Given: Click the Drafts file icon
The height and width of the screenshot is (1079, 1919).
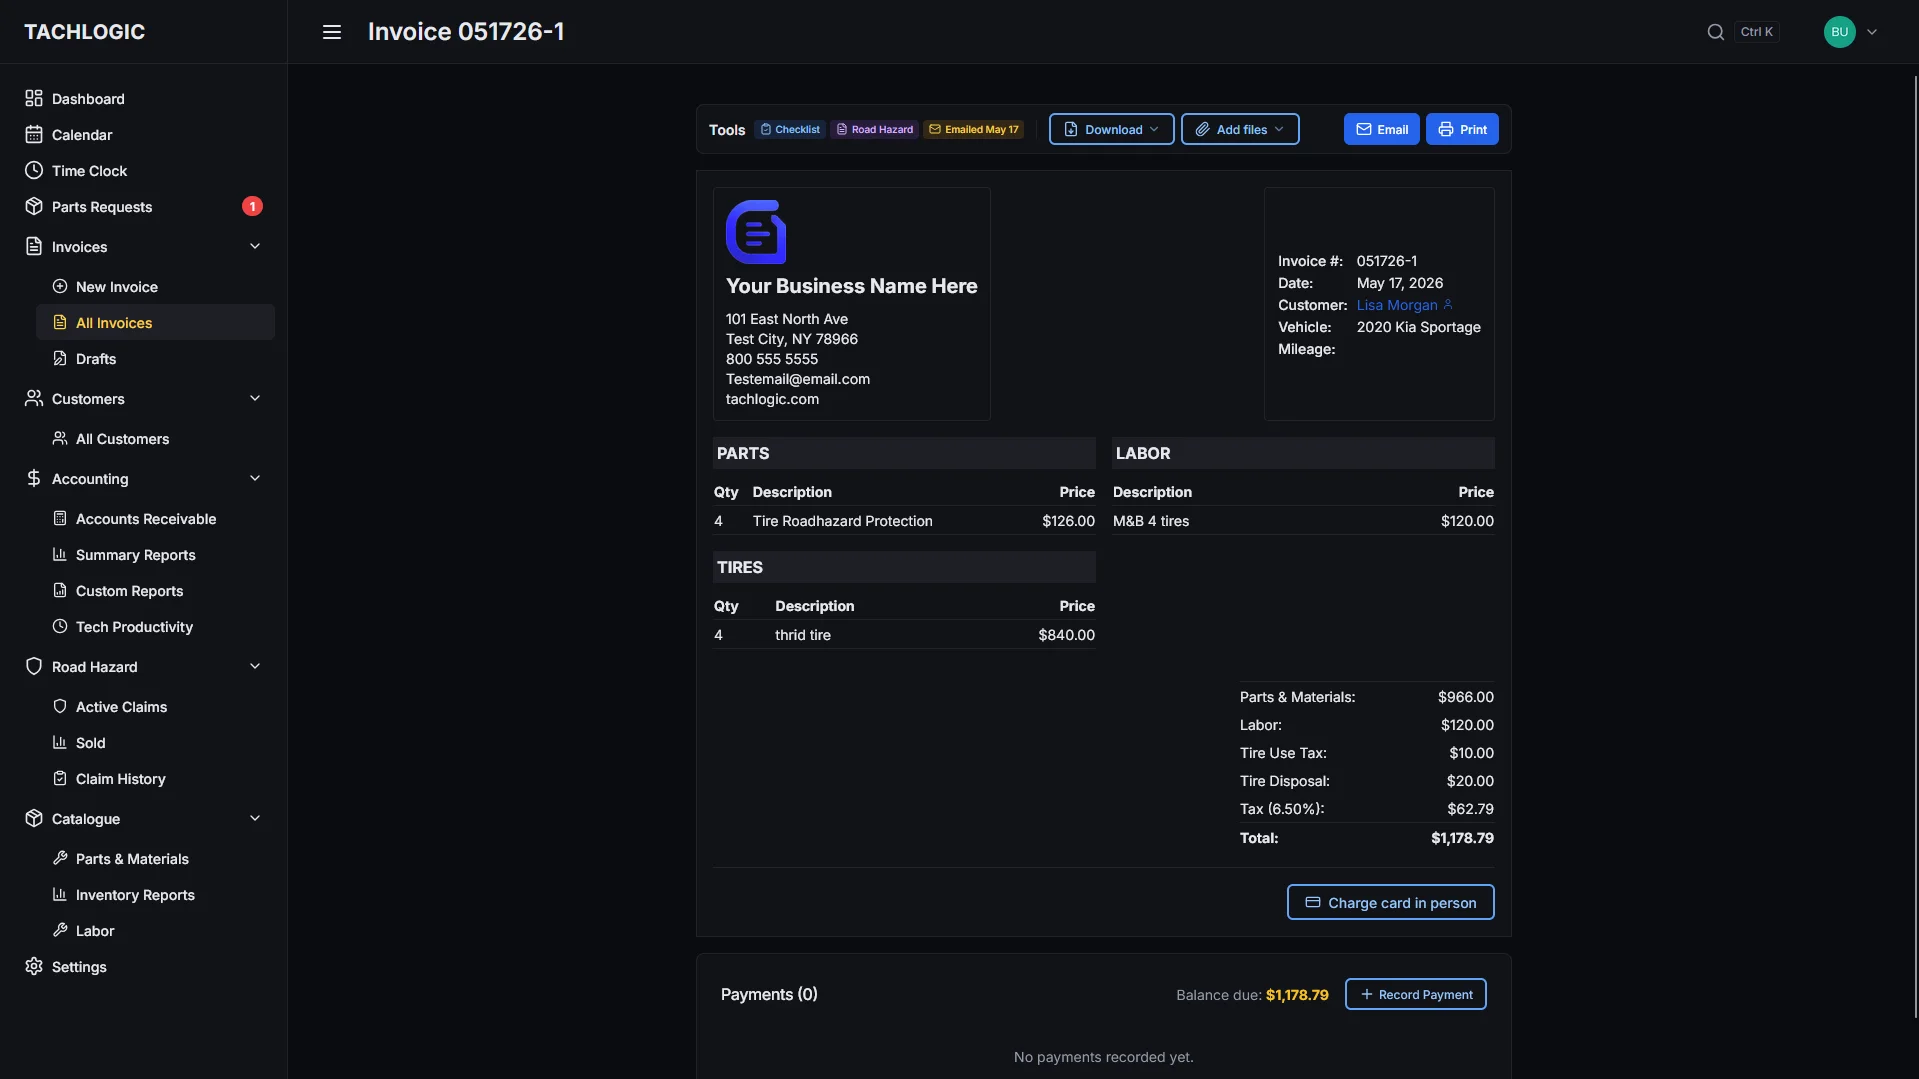Looking at the screenshot, I should (x=60, y=358).
